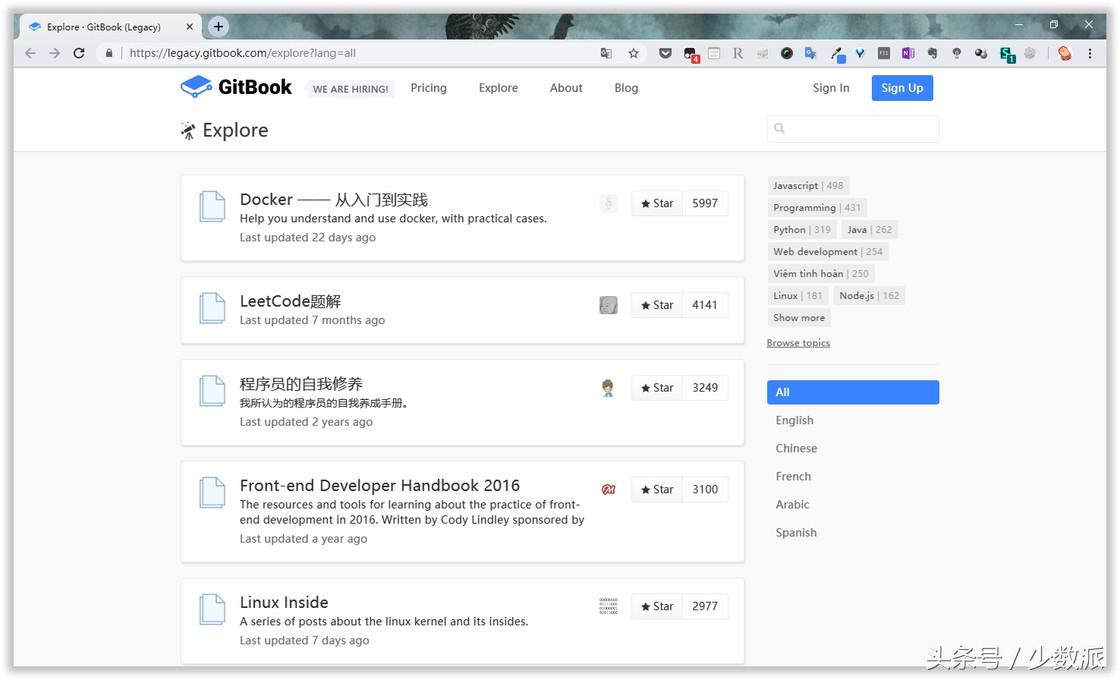
Task: Select the Chinese language filter
Action: click(796, 449)
